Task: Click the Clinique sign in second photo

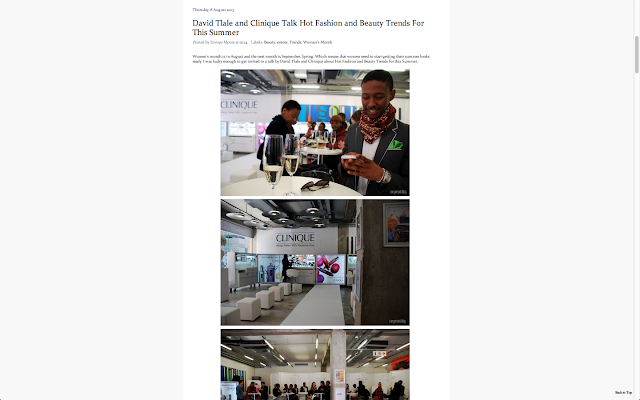Action: click(295, 239)
